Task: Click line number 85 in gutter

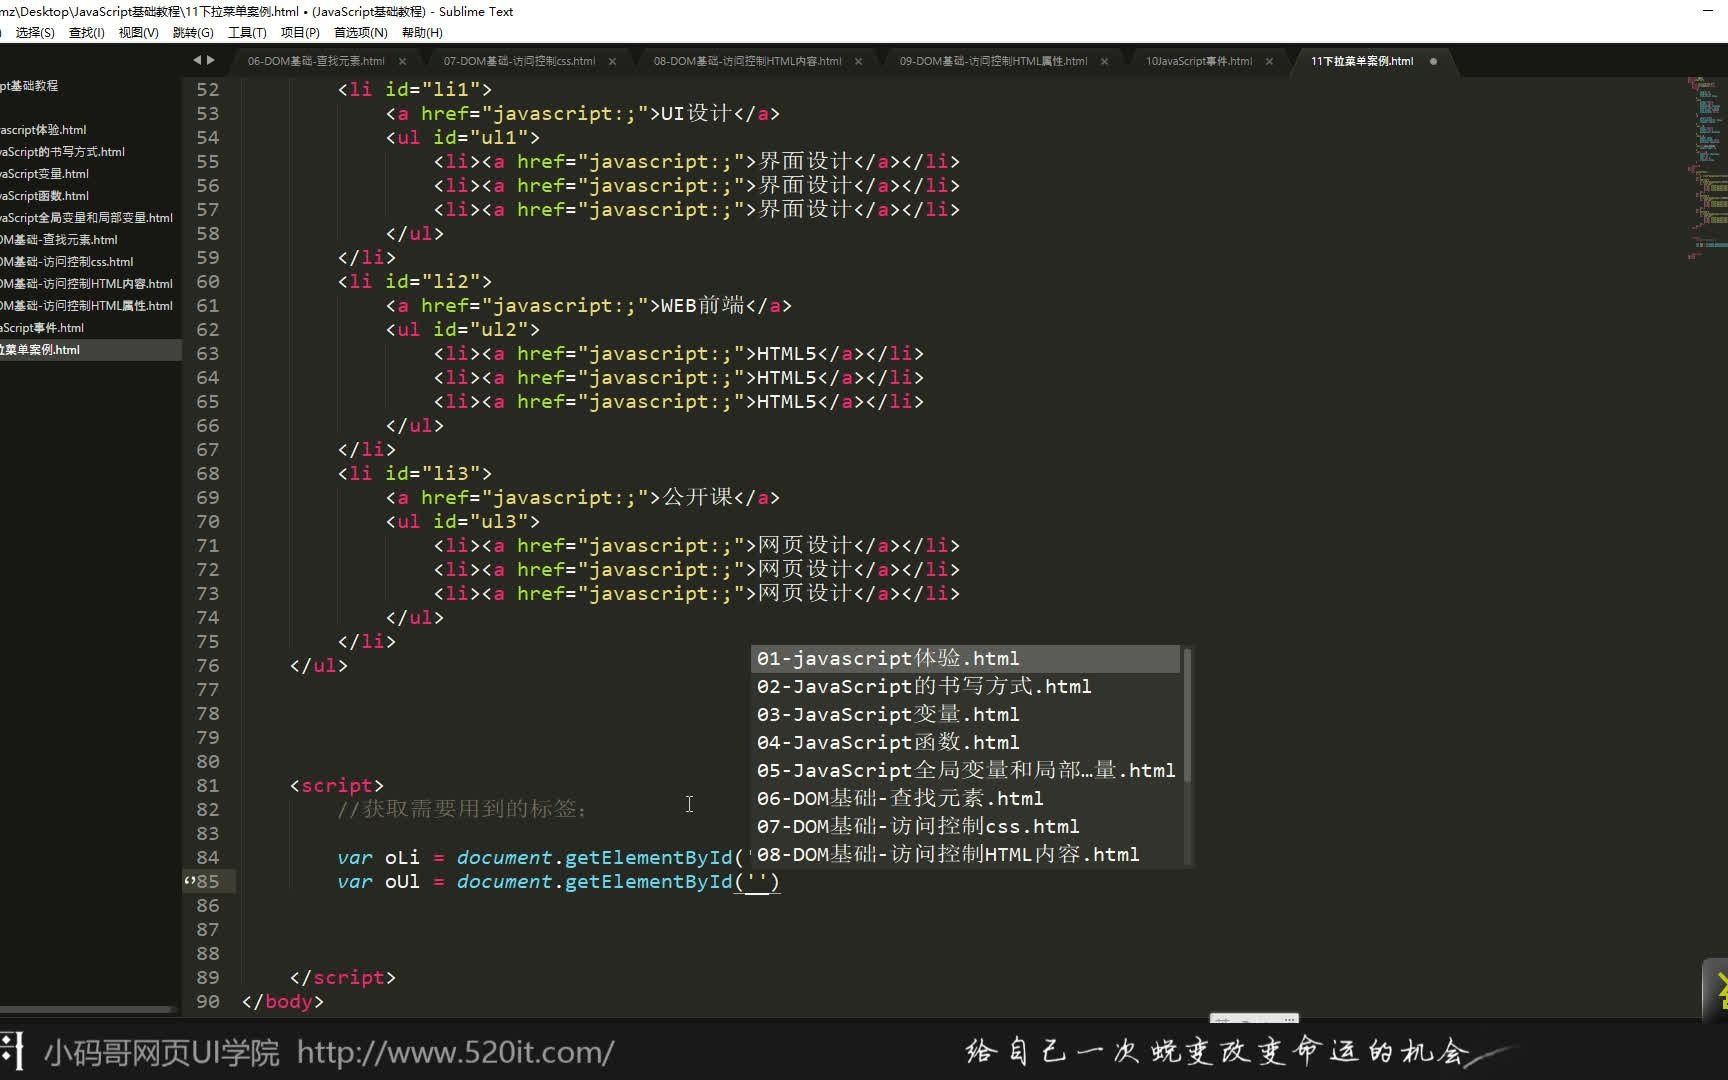Action: click(207, 881)
